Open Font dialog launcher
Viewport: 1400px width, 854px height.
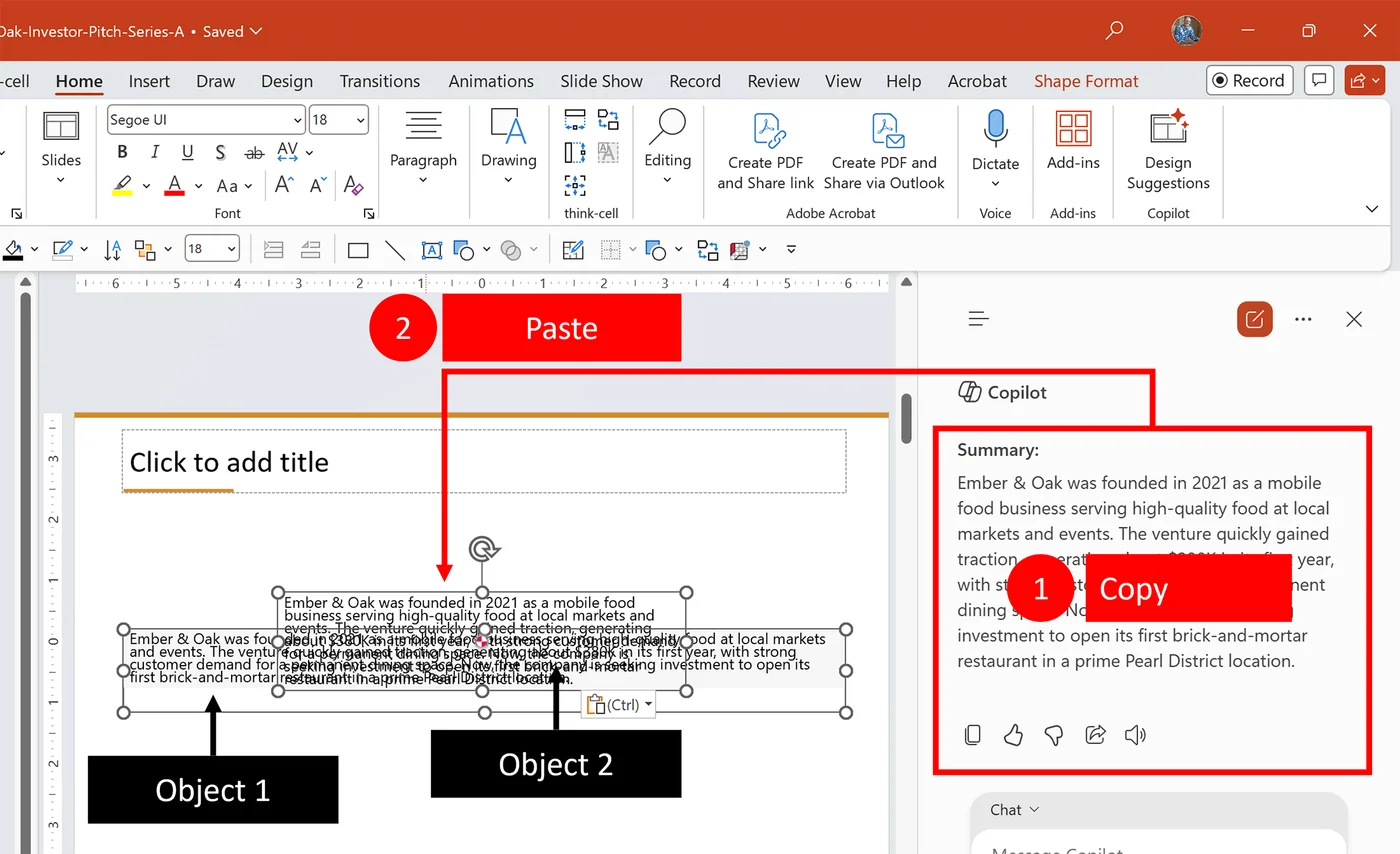(x=369, y=213)
